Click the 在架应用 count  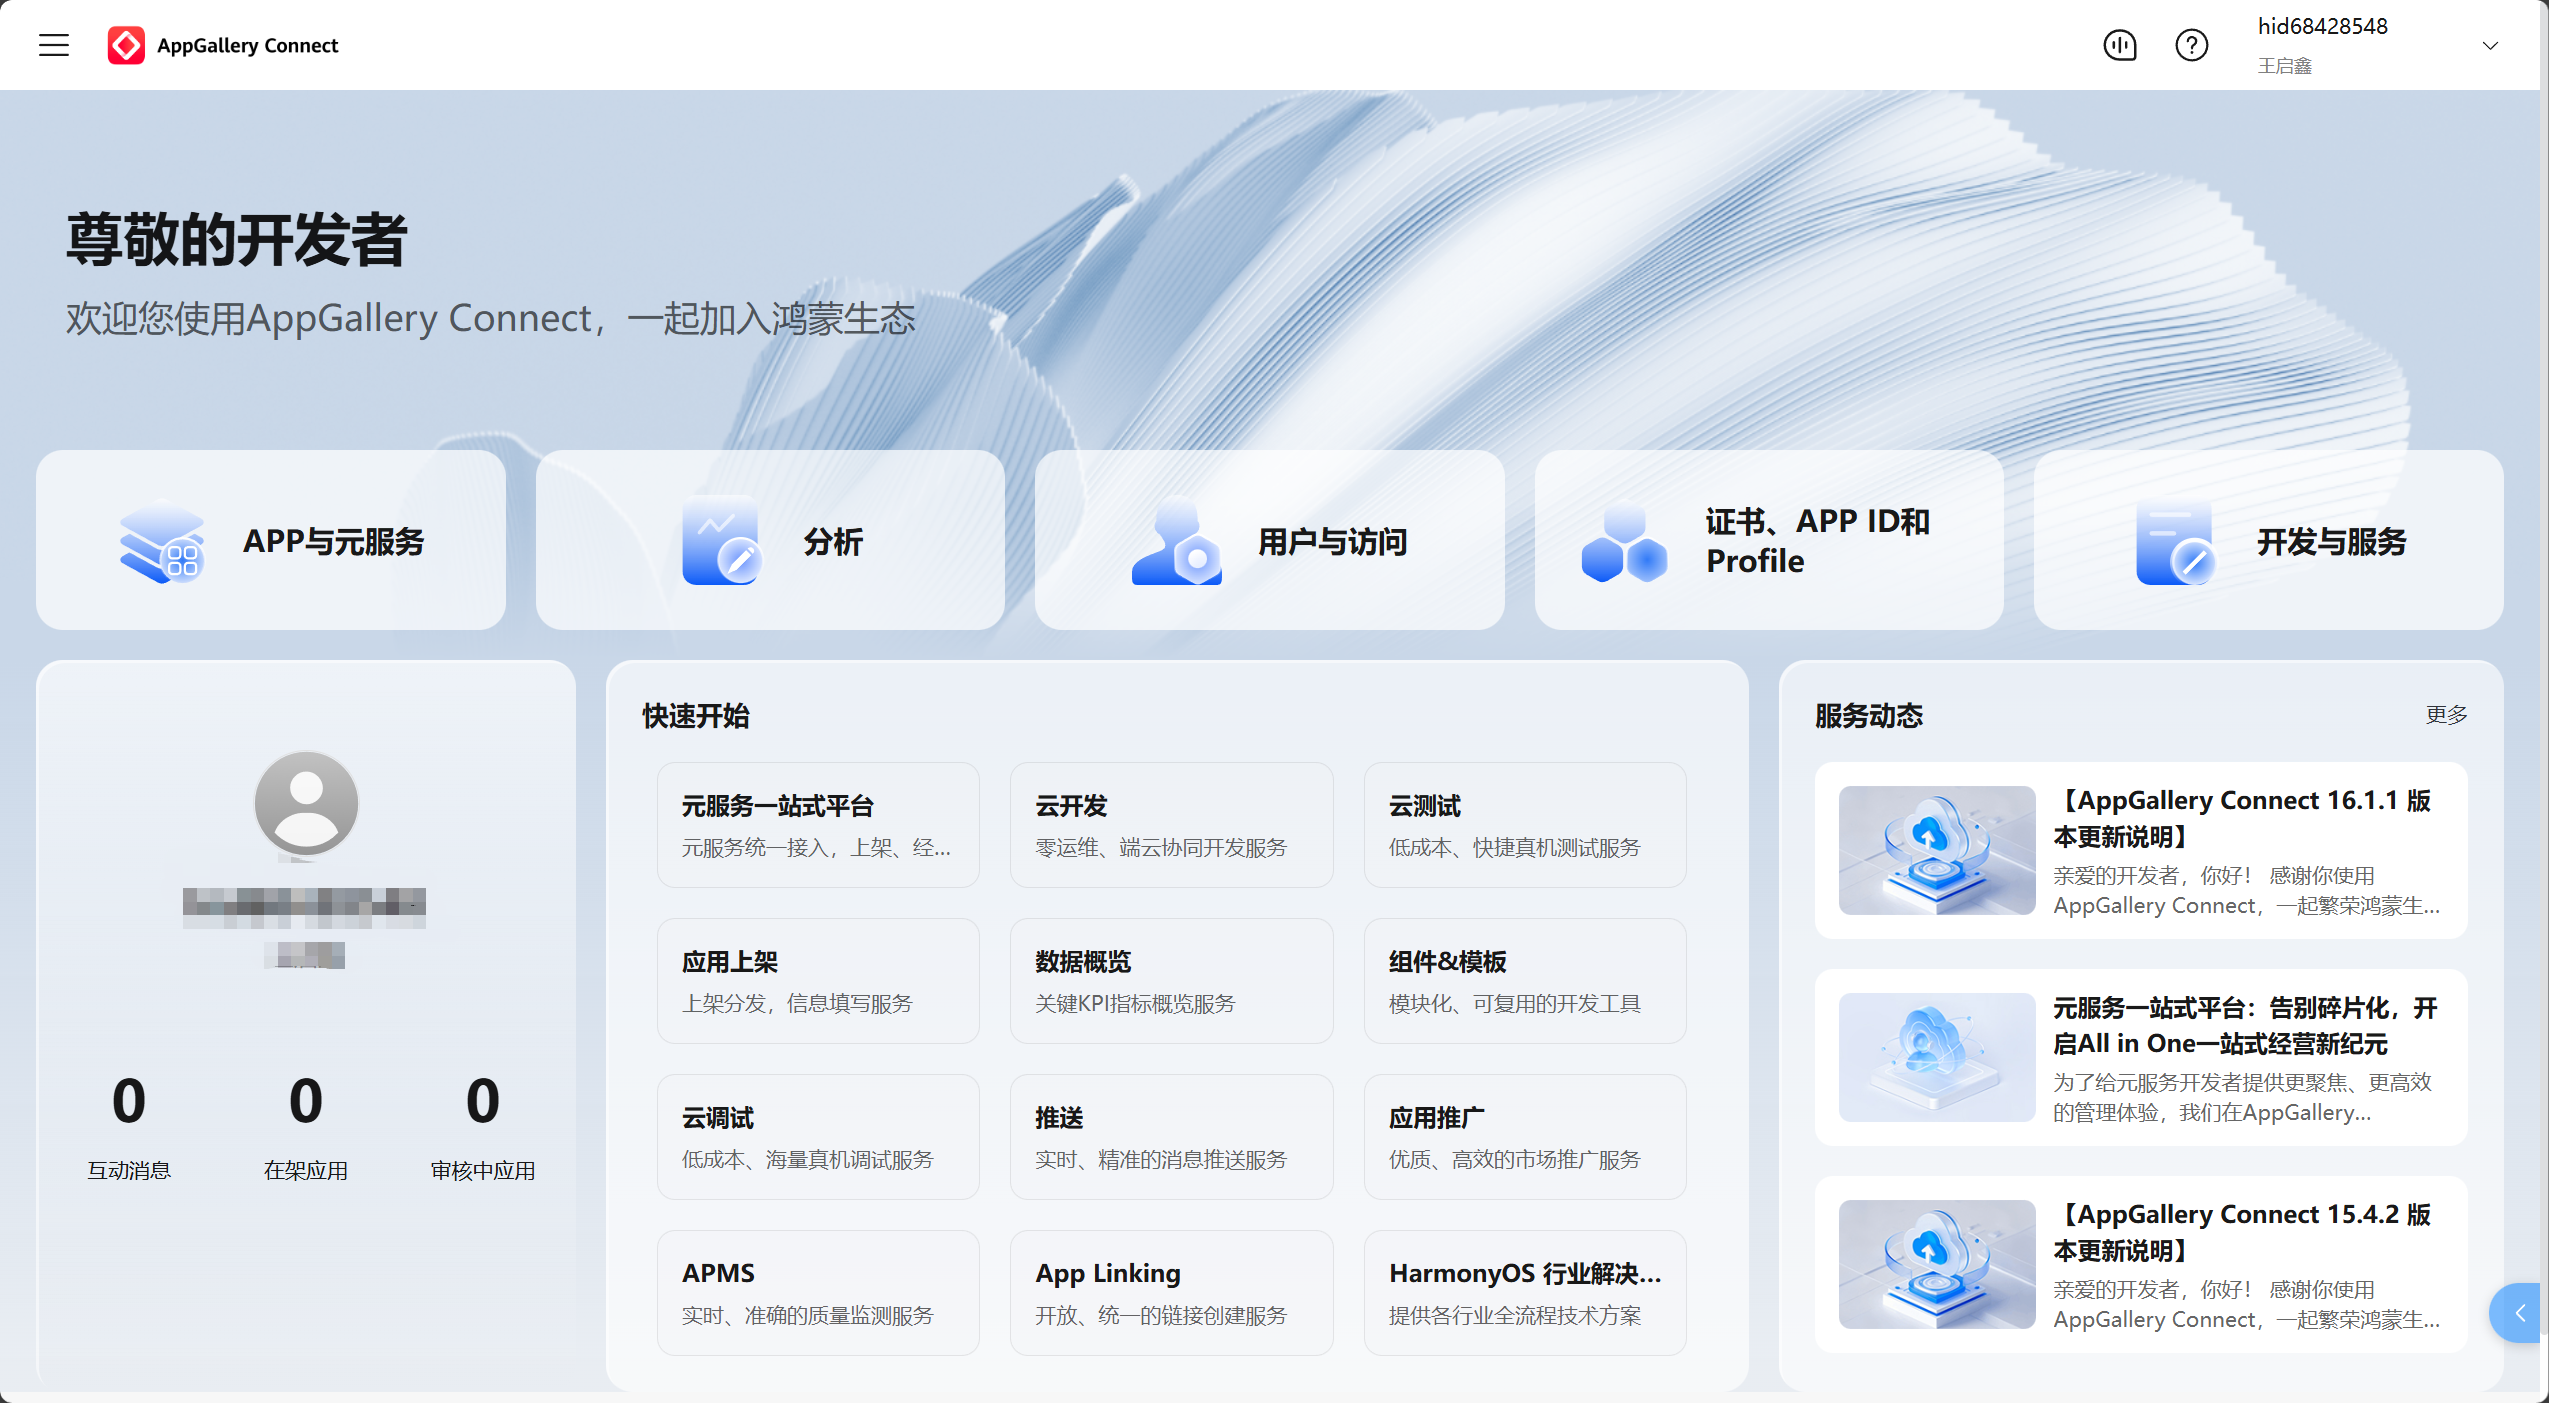point(306,1101)
